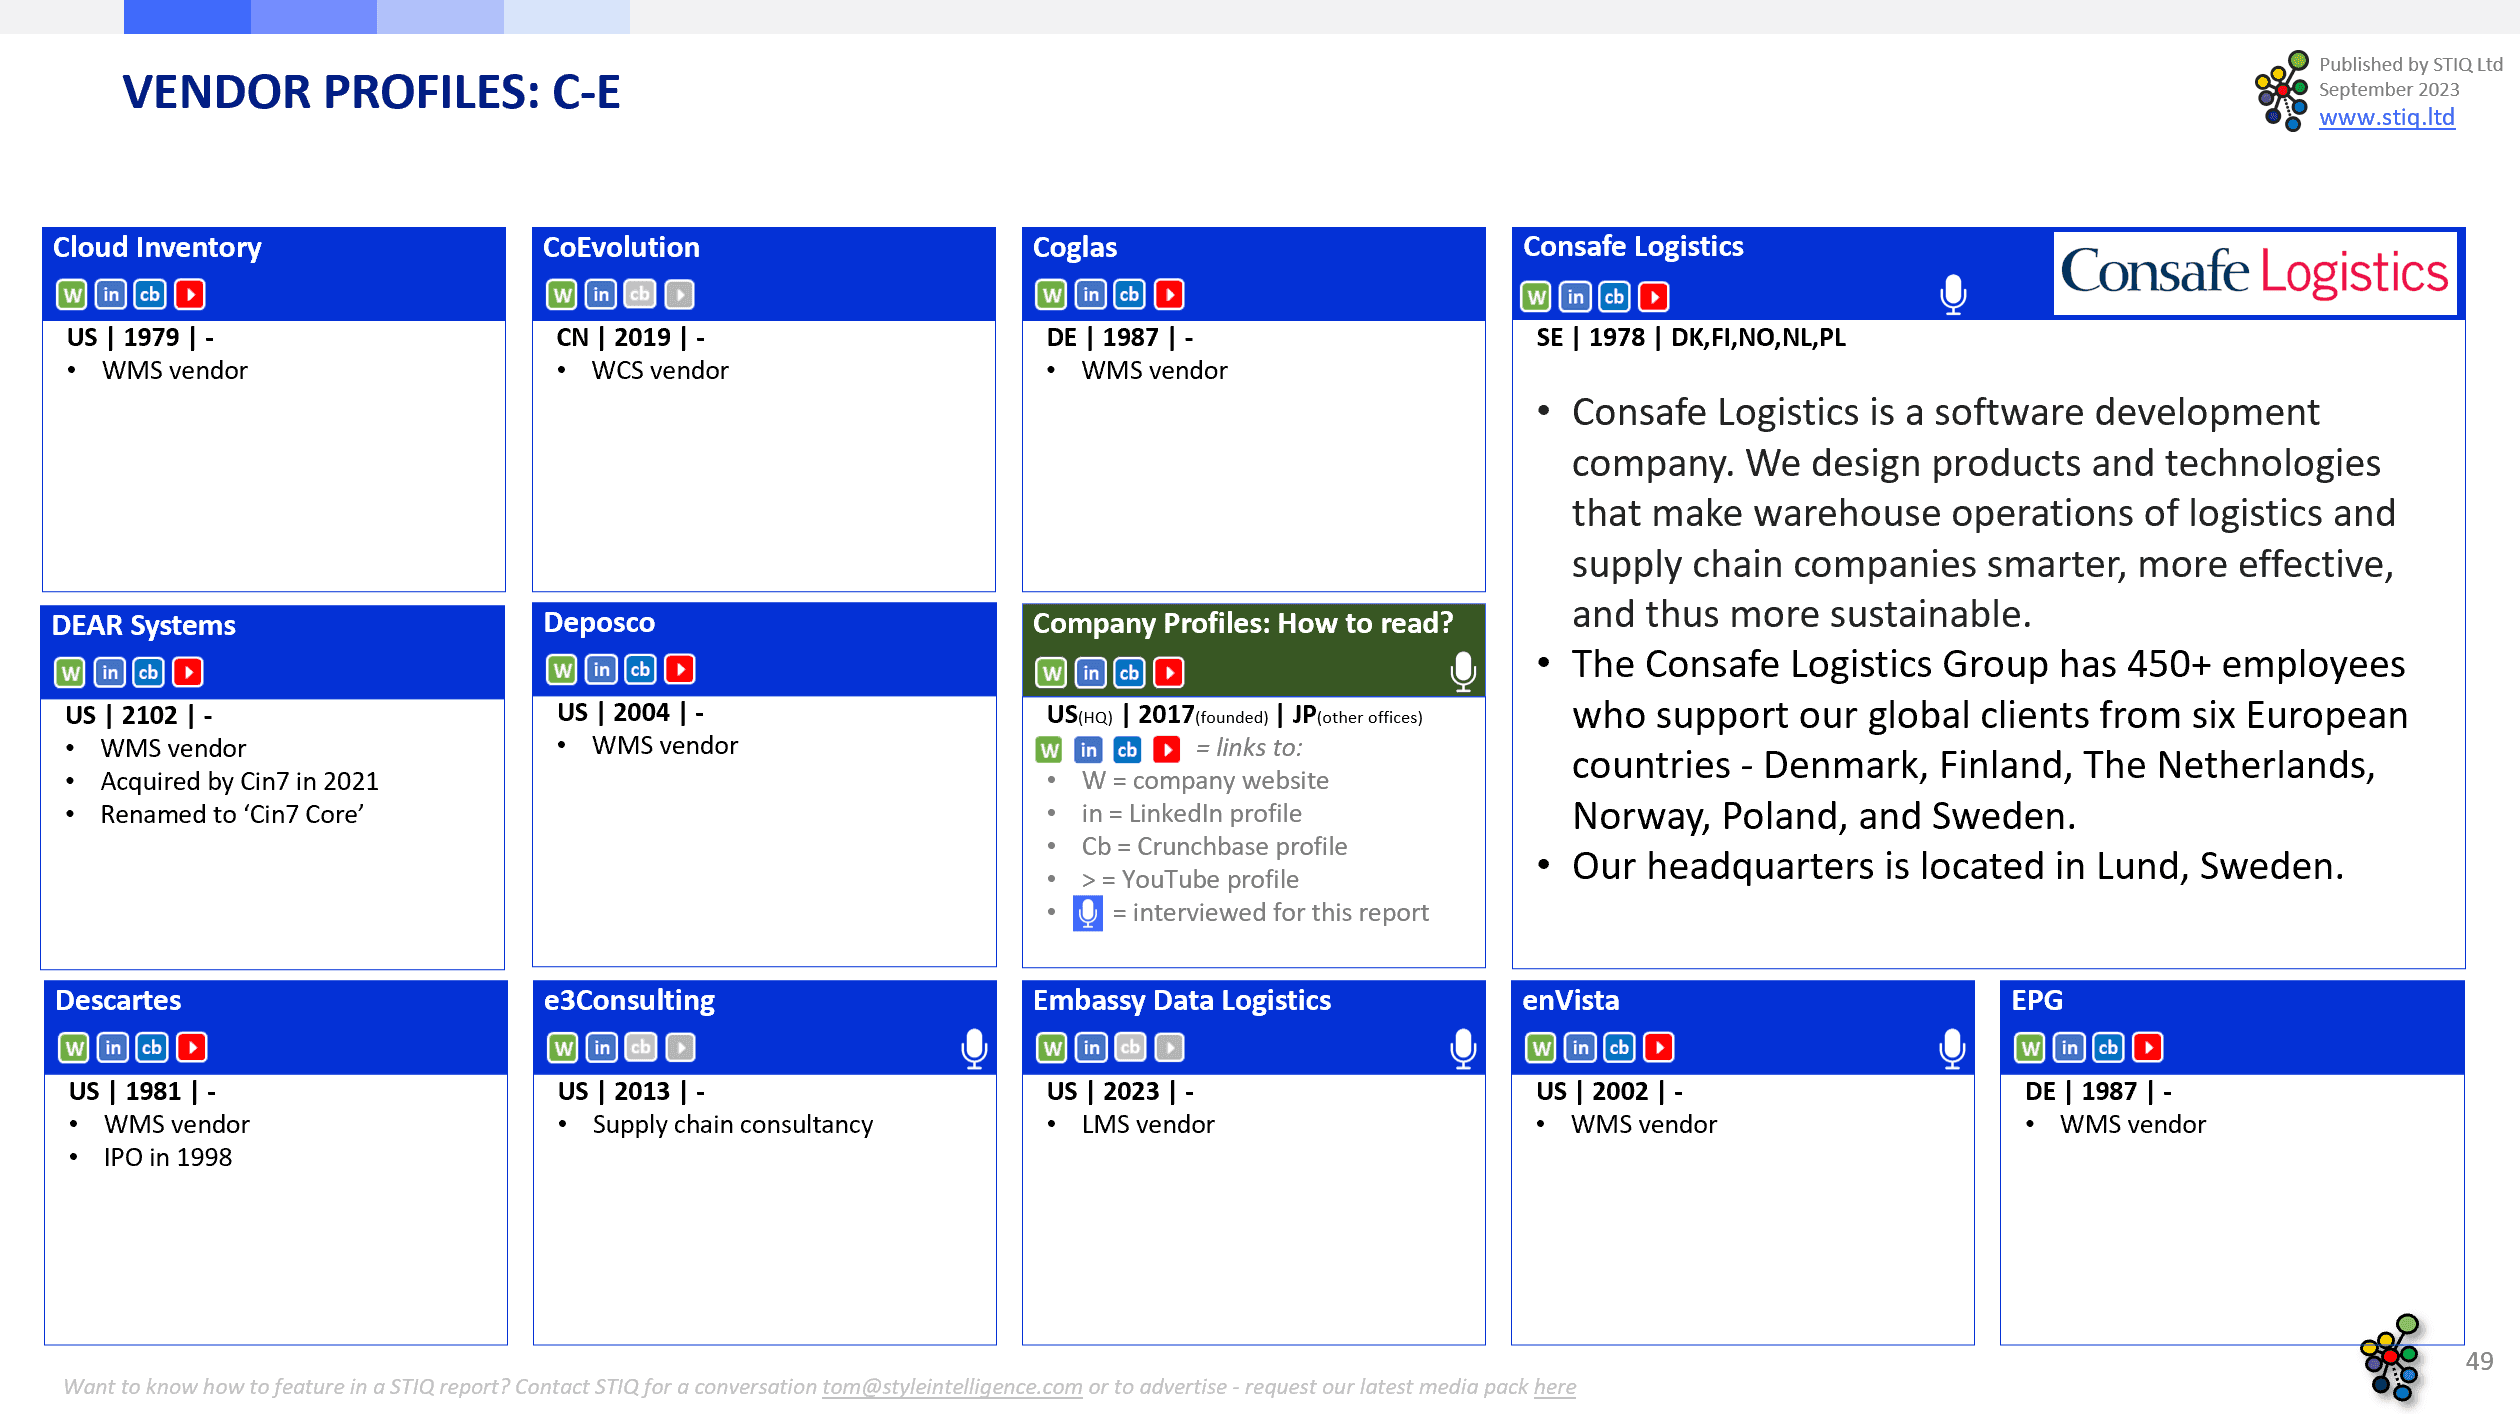Viewport: 2520px width, 1414px height.
Task: Open Deposco LinkedIn icon
Action: (601, 670)
